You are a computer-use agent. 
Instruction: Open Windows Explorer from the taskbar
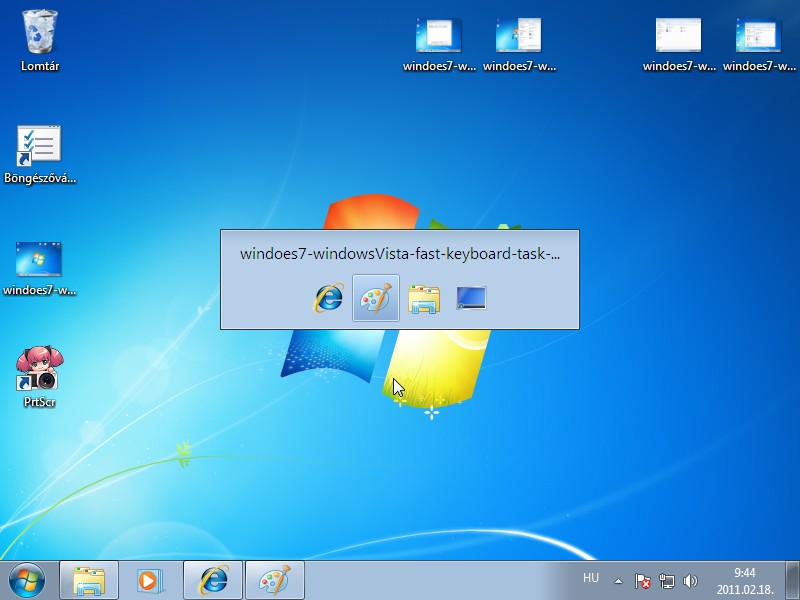coord(89,581)
